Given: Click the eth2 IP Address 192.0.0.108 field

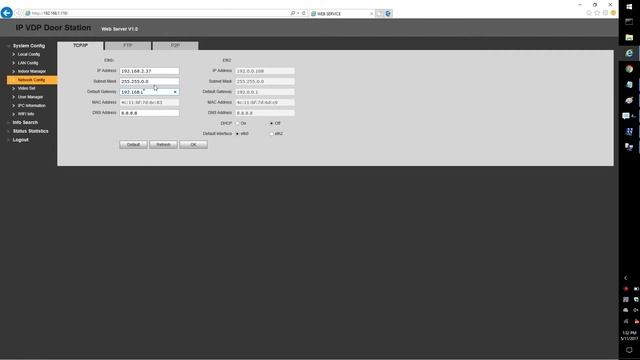Looking at the screenshot, I should pyautogui.click(x=265, y=71).
